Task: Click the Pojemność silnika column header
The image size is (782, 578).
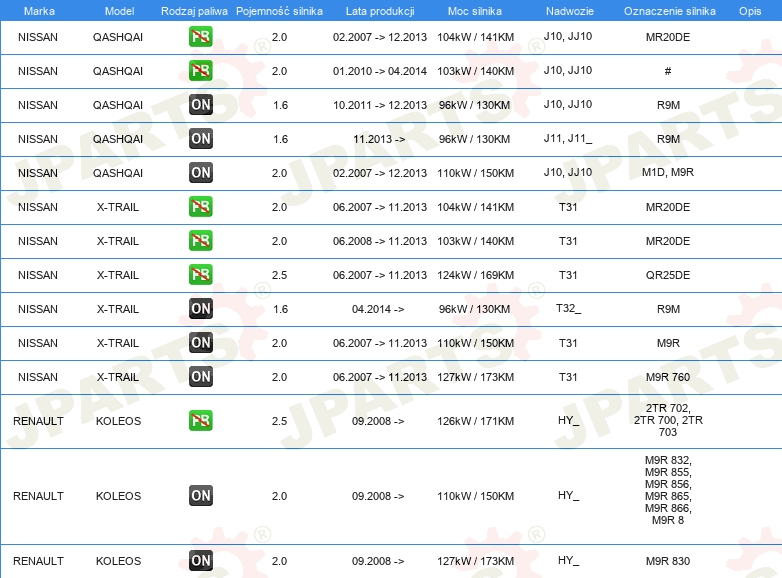Action: click(279, 11)
